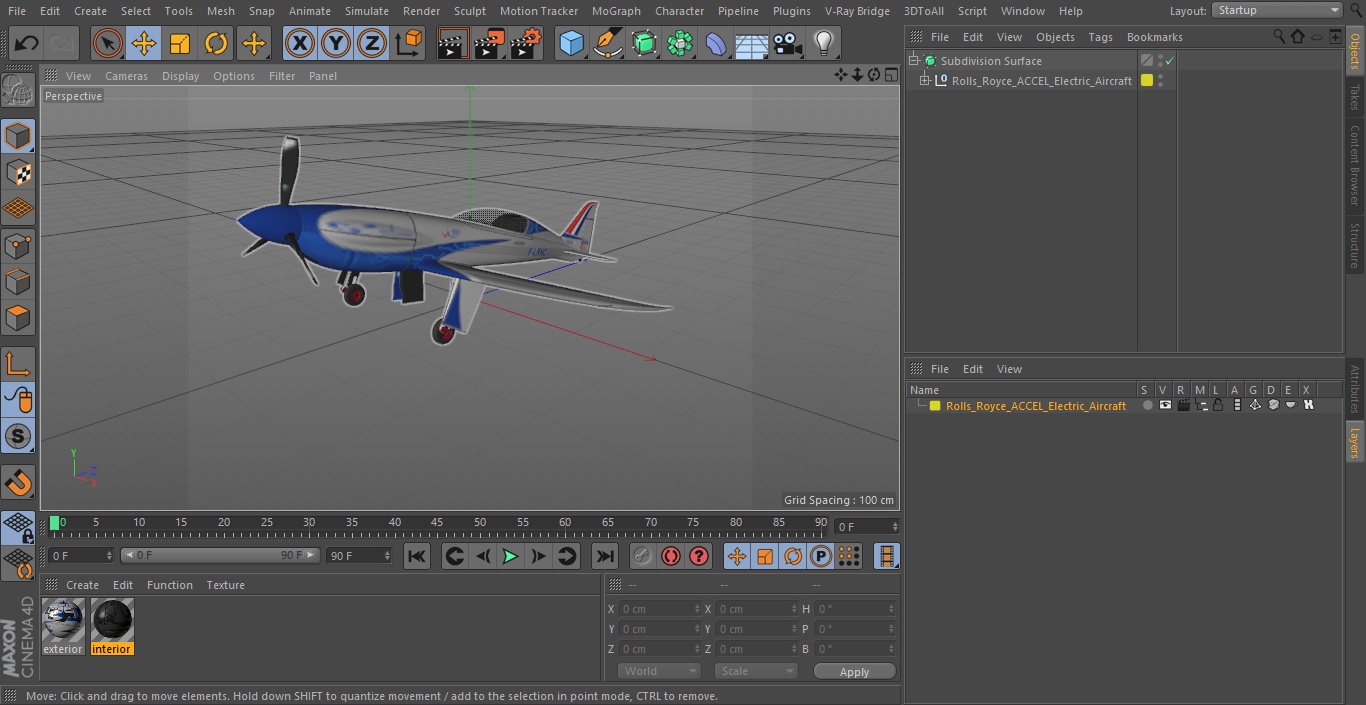Toggle viewport Solo S icon
Screen dimensions: 1366x705
coord(18,436)
